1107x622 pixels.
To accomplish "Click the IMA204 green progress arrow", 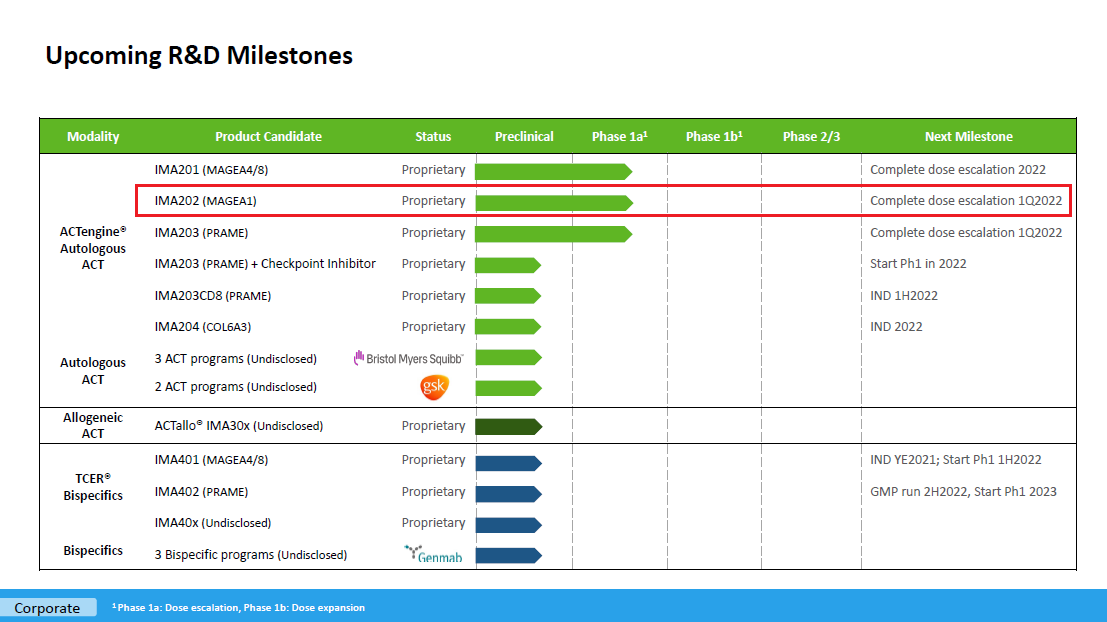I will pyautogui.click(x=507, y=327).
